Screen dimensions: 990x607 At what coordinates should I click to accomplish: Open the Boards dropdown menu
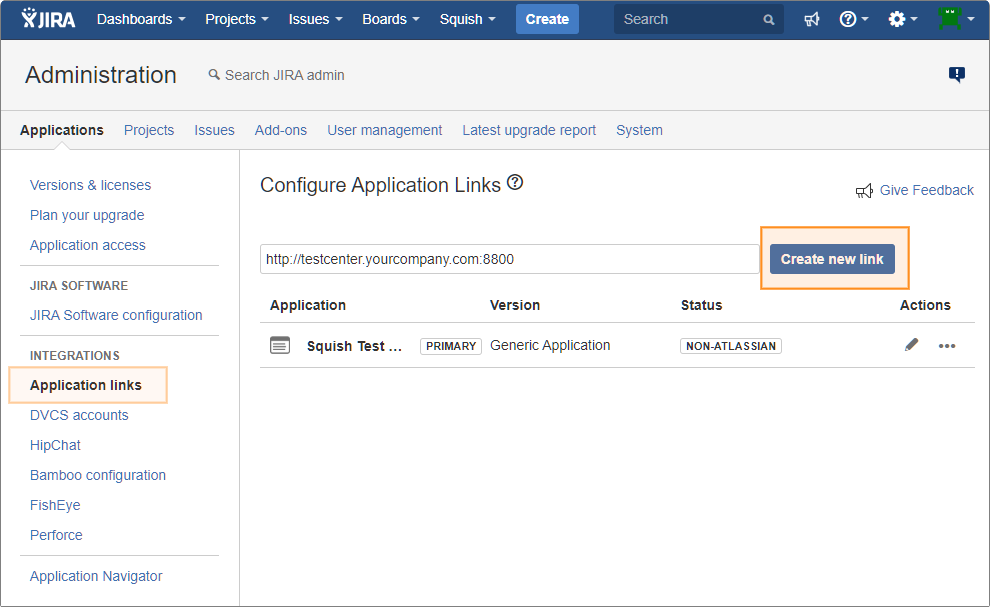point(391,19)
